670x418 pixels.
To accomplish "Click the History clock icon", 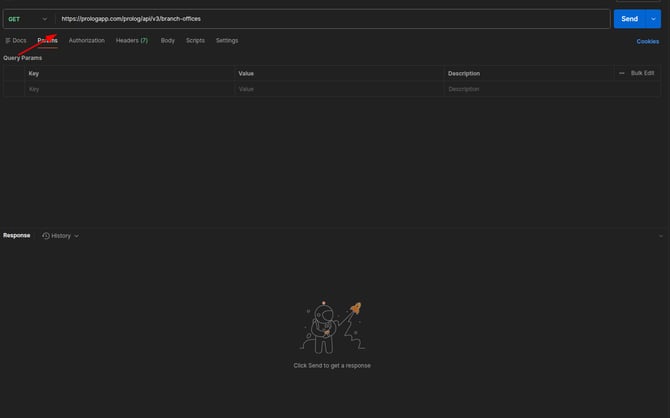I will click(x=46, y=236).
